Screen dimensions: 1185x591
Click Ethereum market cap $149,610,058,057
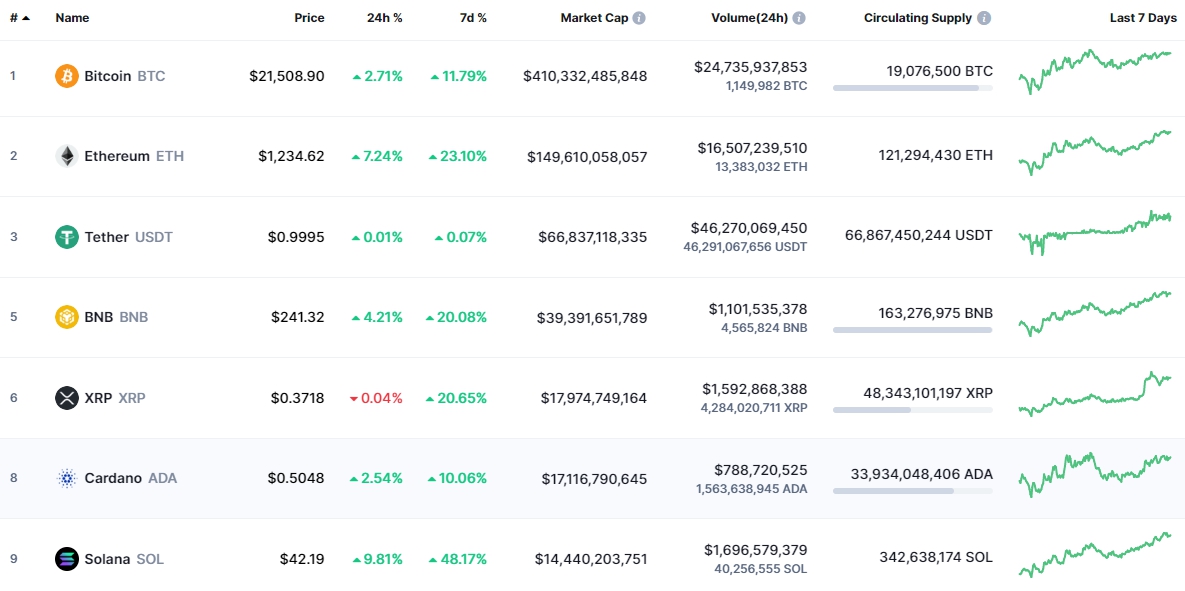tap(587, 156)
